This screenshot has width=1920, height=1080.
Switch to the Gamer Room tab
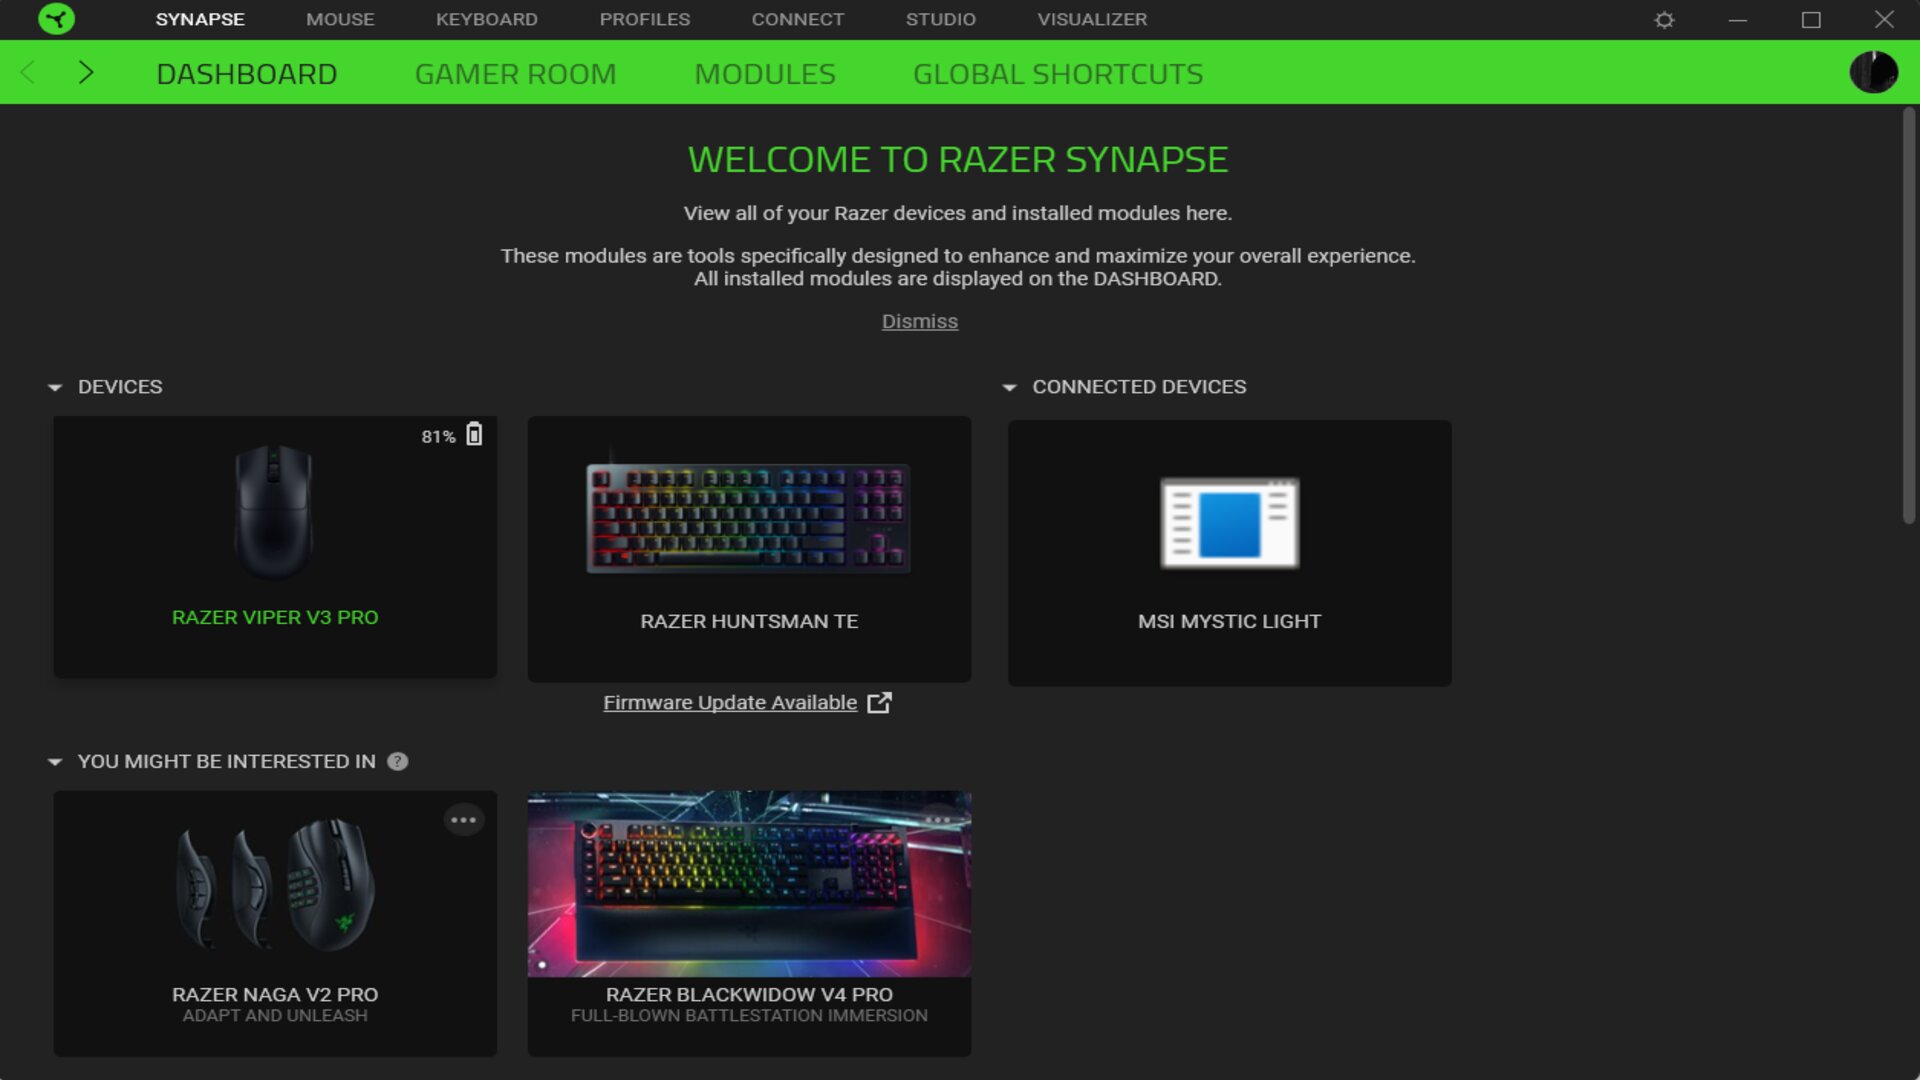pyautogui.click(x=515, y=73)
